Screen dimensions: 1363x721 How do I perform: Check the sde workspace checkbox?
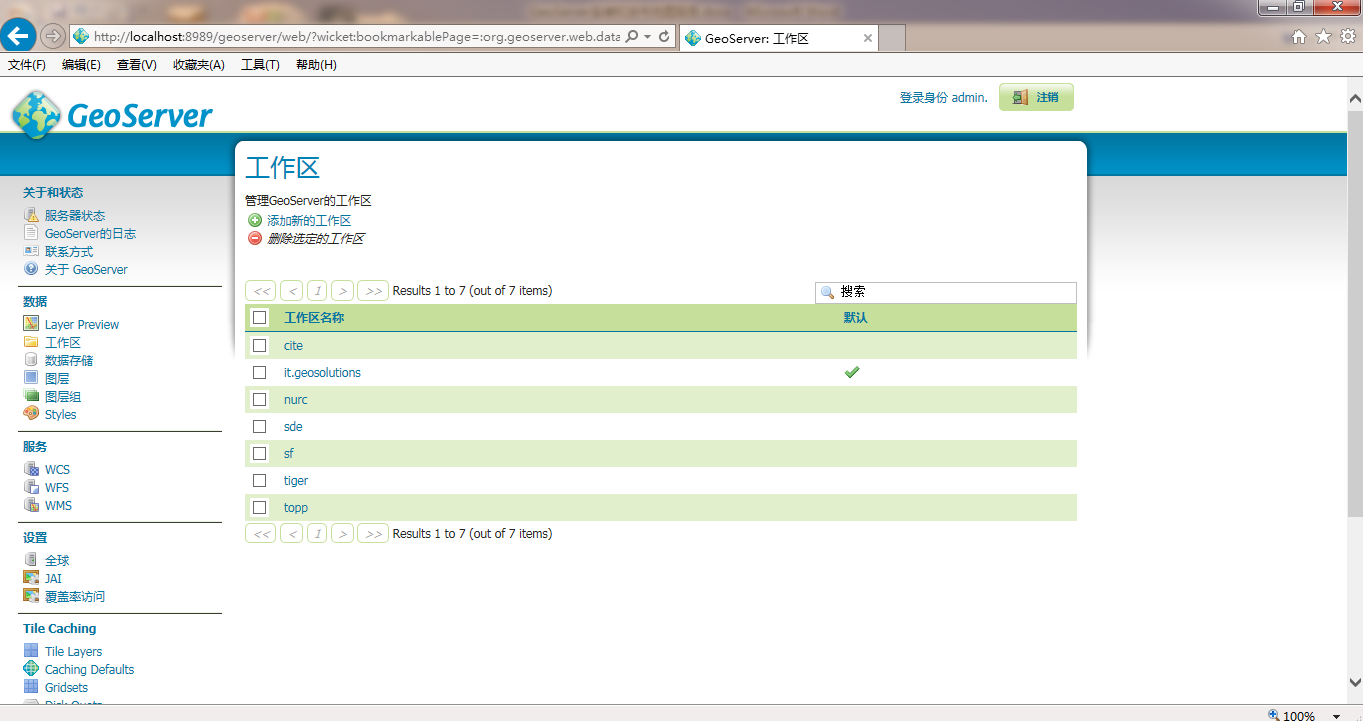260,426
